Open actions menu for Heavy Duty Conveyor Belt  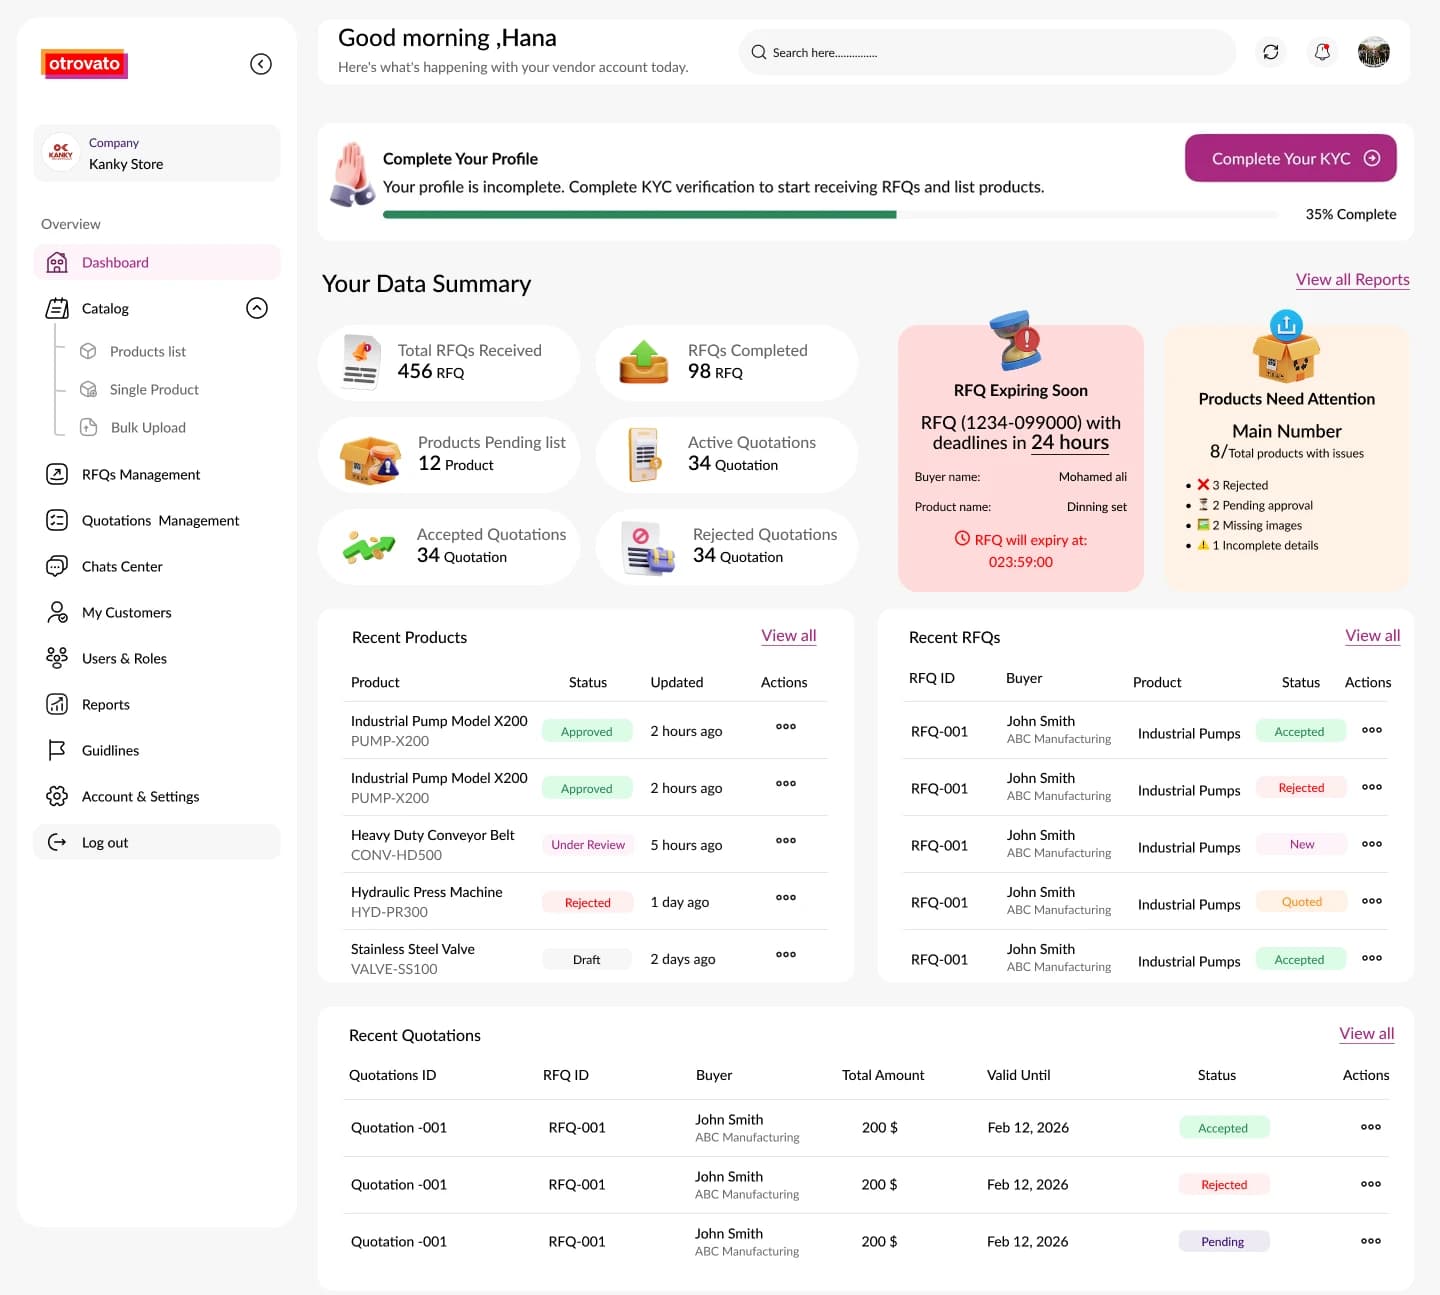point(786,841)
